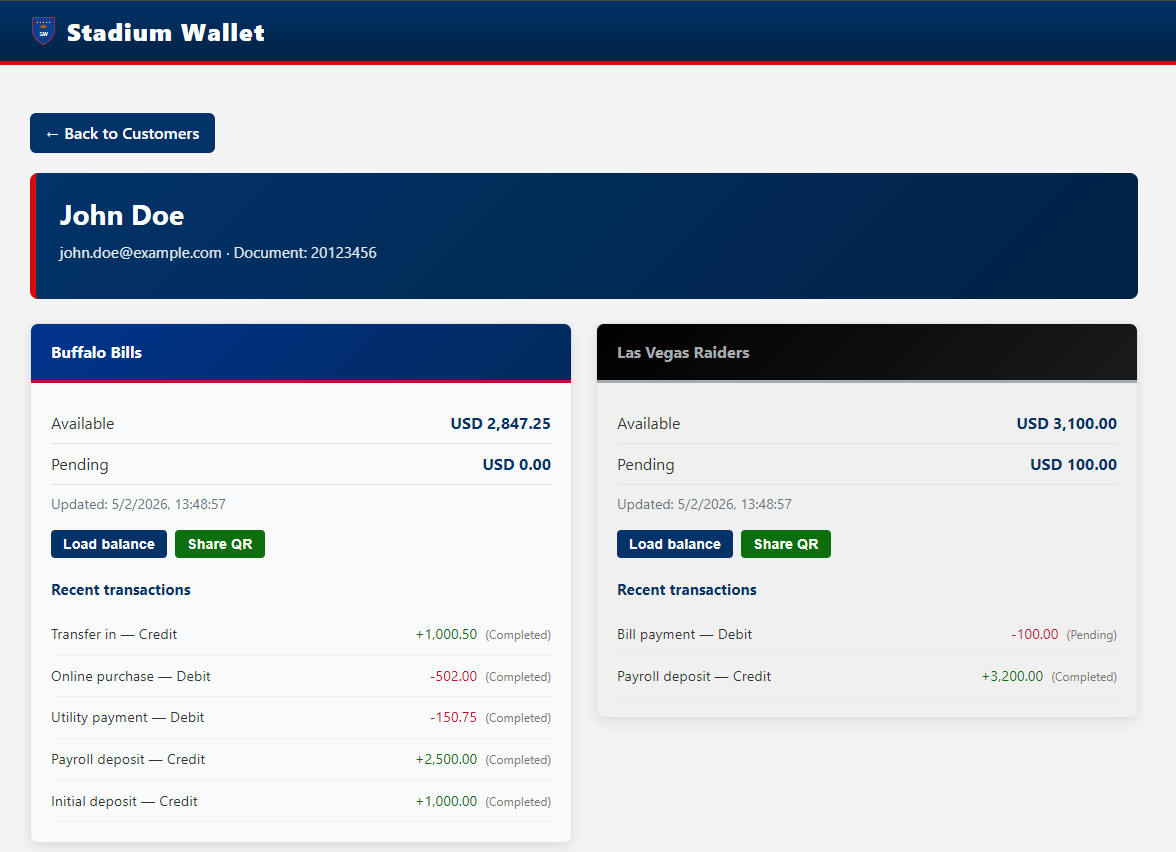Load balance for Las Vegas Raiders wallet
Screen dimensions: 1176x852
point(675,544)
